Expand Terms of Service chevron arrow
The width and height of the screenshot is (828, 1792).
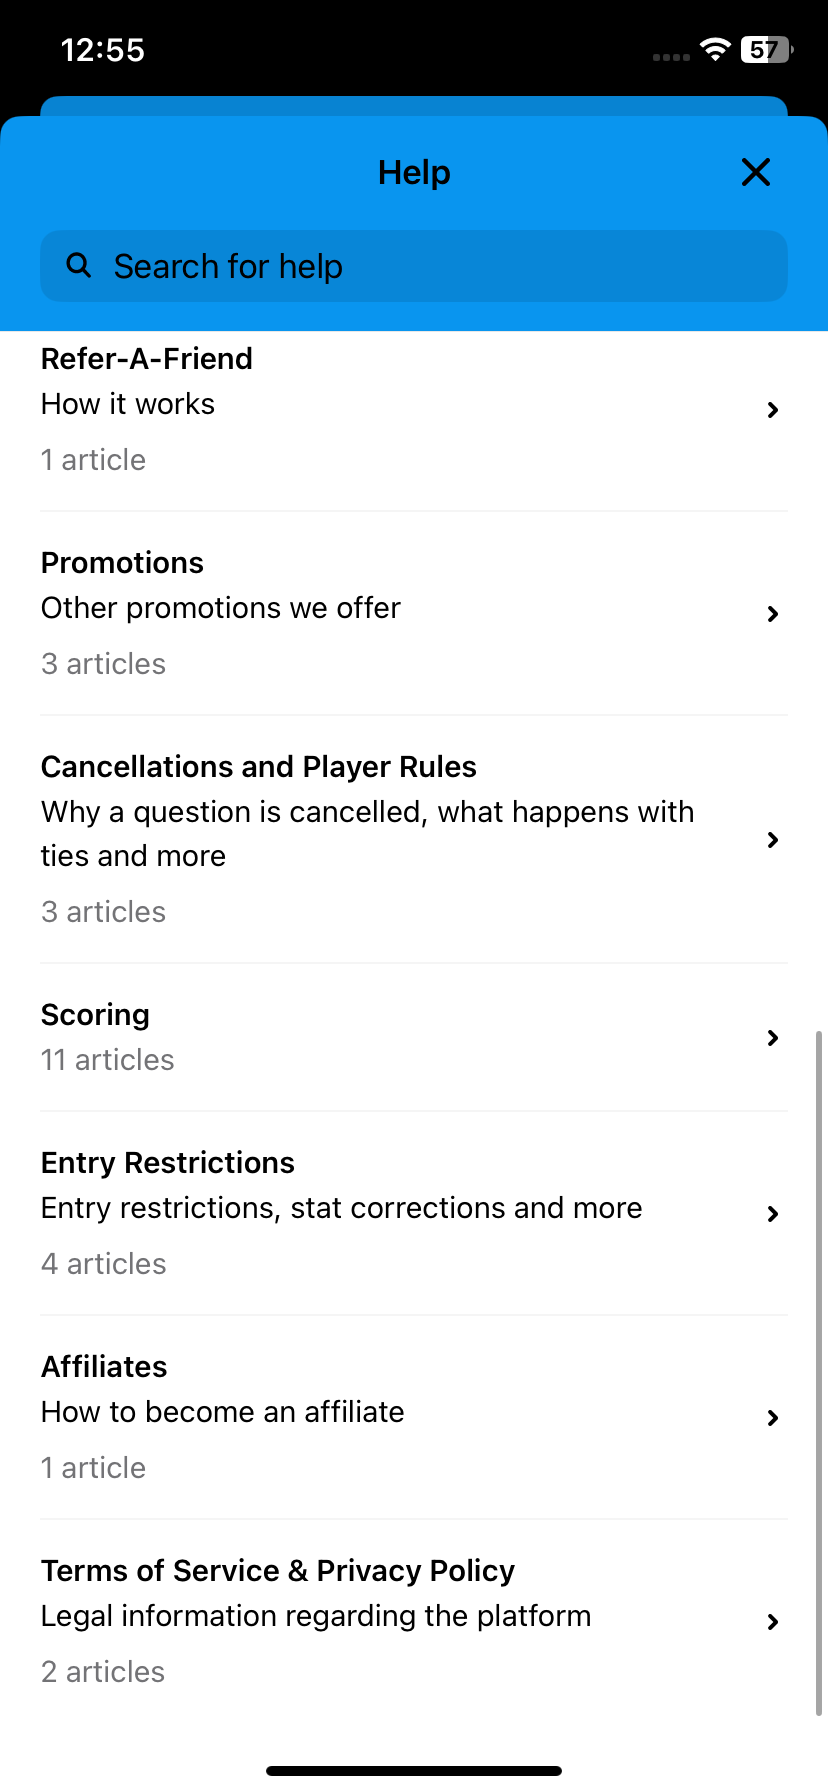click(772, 1622)
